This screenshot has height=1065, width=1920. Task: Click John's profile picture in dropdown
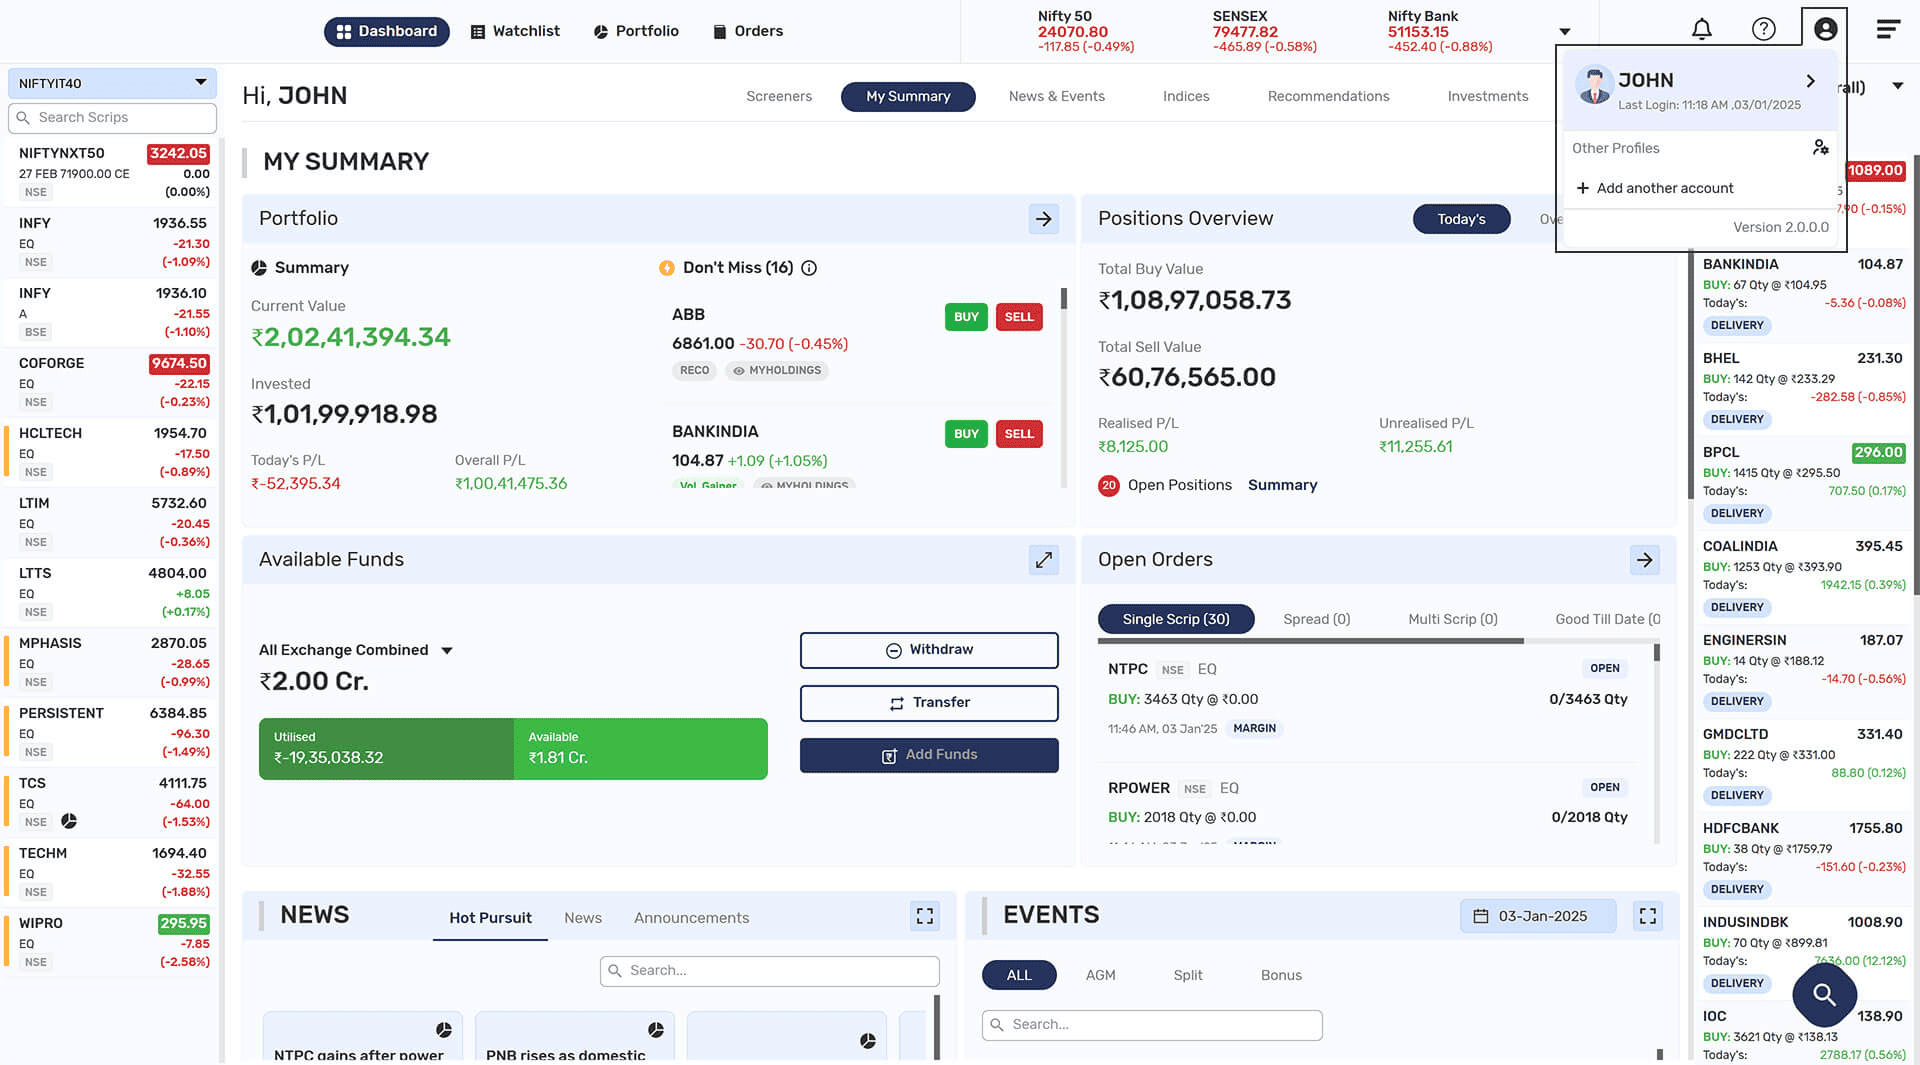(1594, 85)
